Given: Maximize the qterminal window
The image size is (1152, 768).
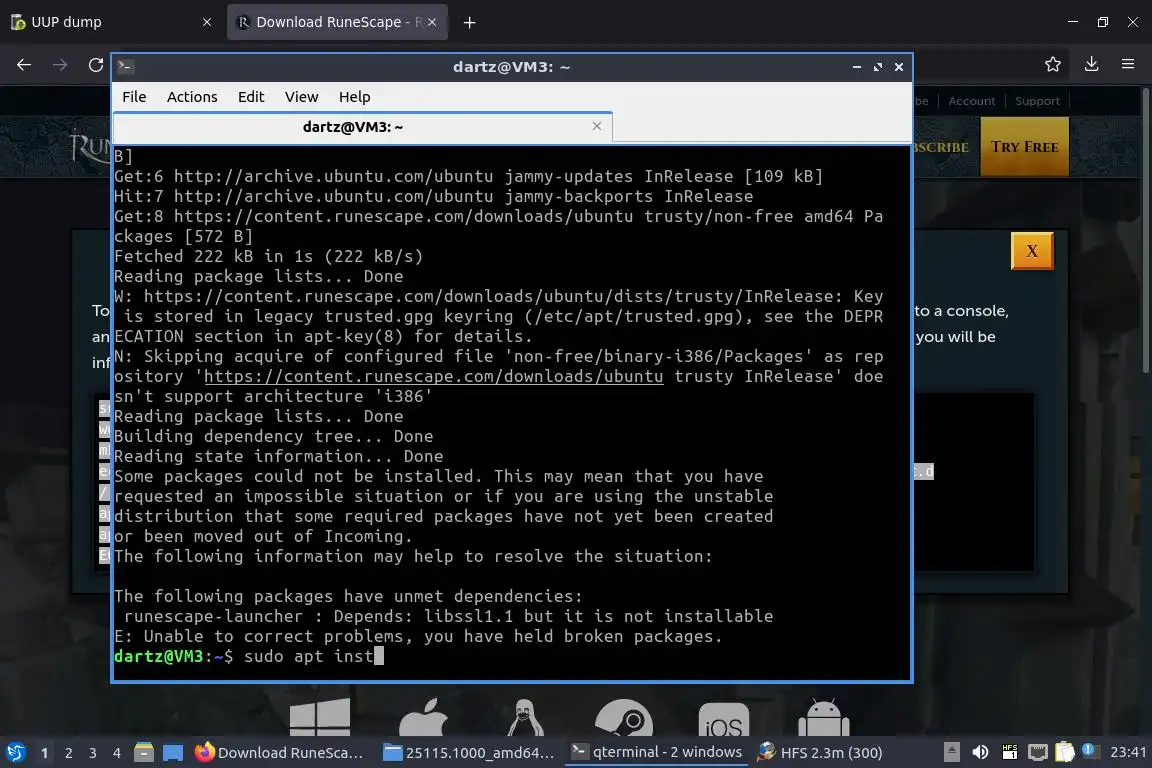Looking at the screenshot, I should (x=877, y=67).
